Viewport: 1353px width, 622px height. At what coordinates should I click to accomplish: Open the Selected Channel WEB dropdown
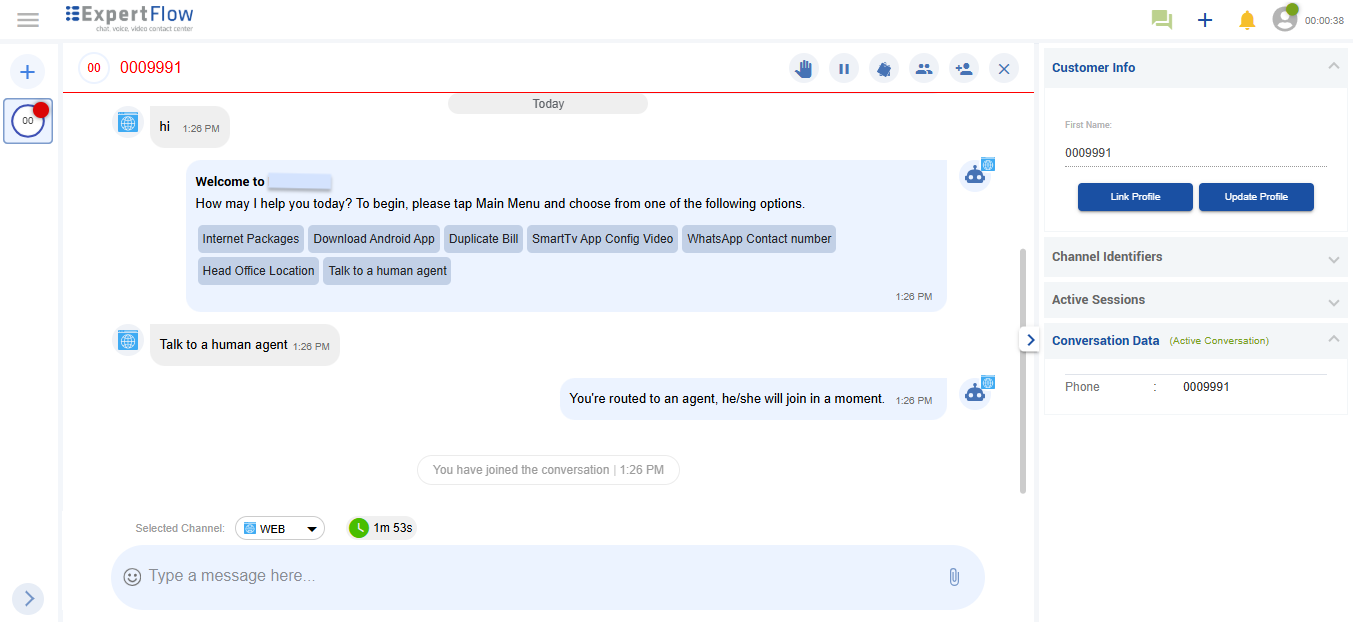(280, 527)
